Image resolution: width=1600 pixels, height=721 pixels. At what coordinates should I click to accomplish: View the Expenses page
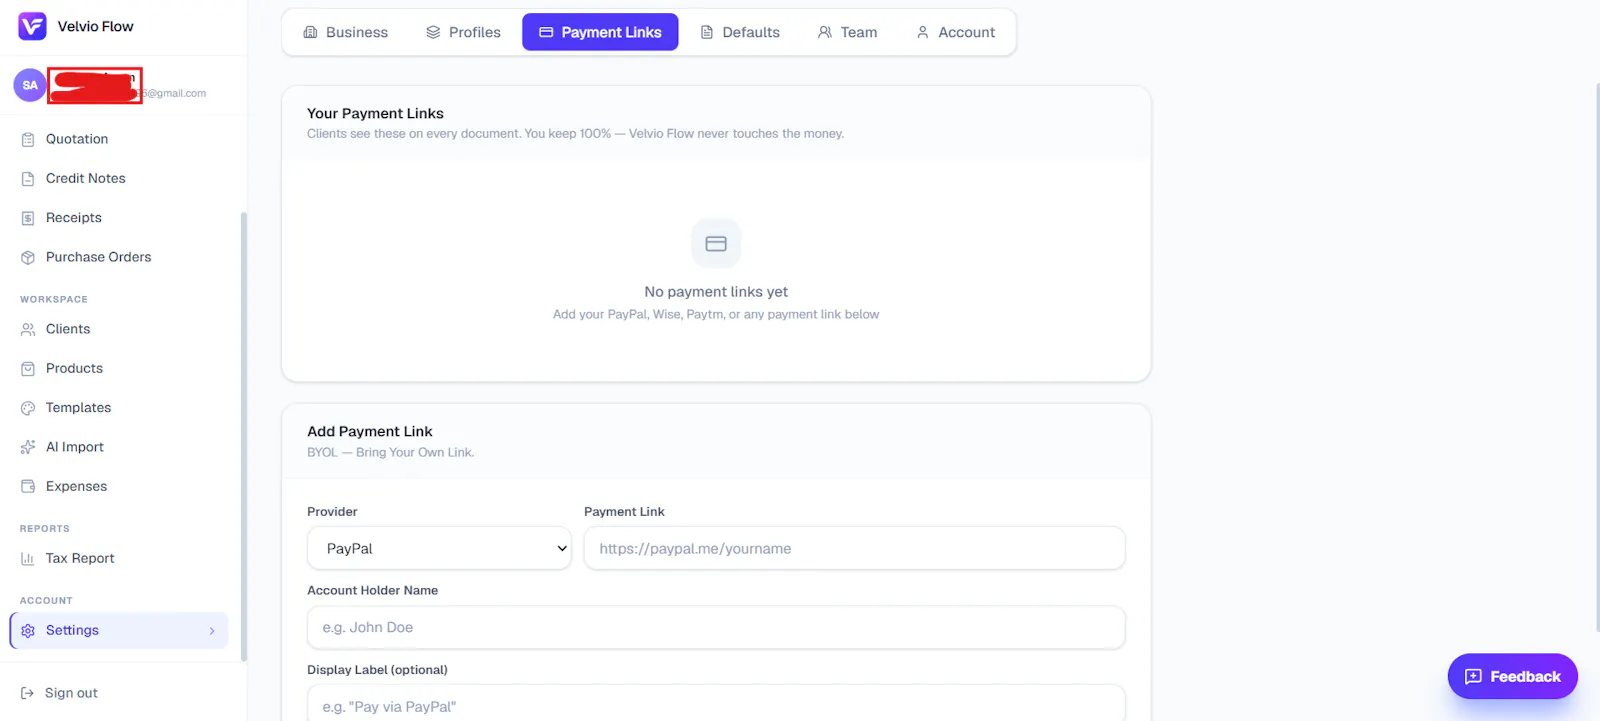pos(119,486)
